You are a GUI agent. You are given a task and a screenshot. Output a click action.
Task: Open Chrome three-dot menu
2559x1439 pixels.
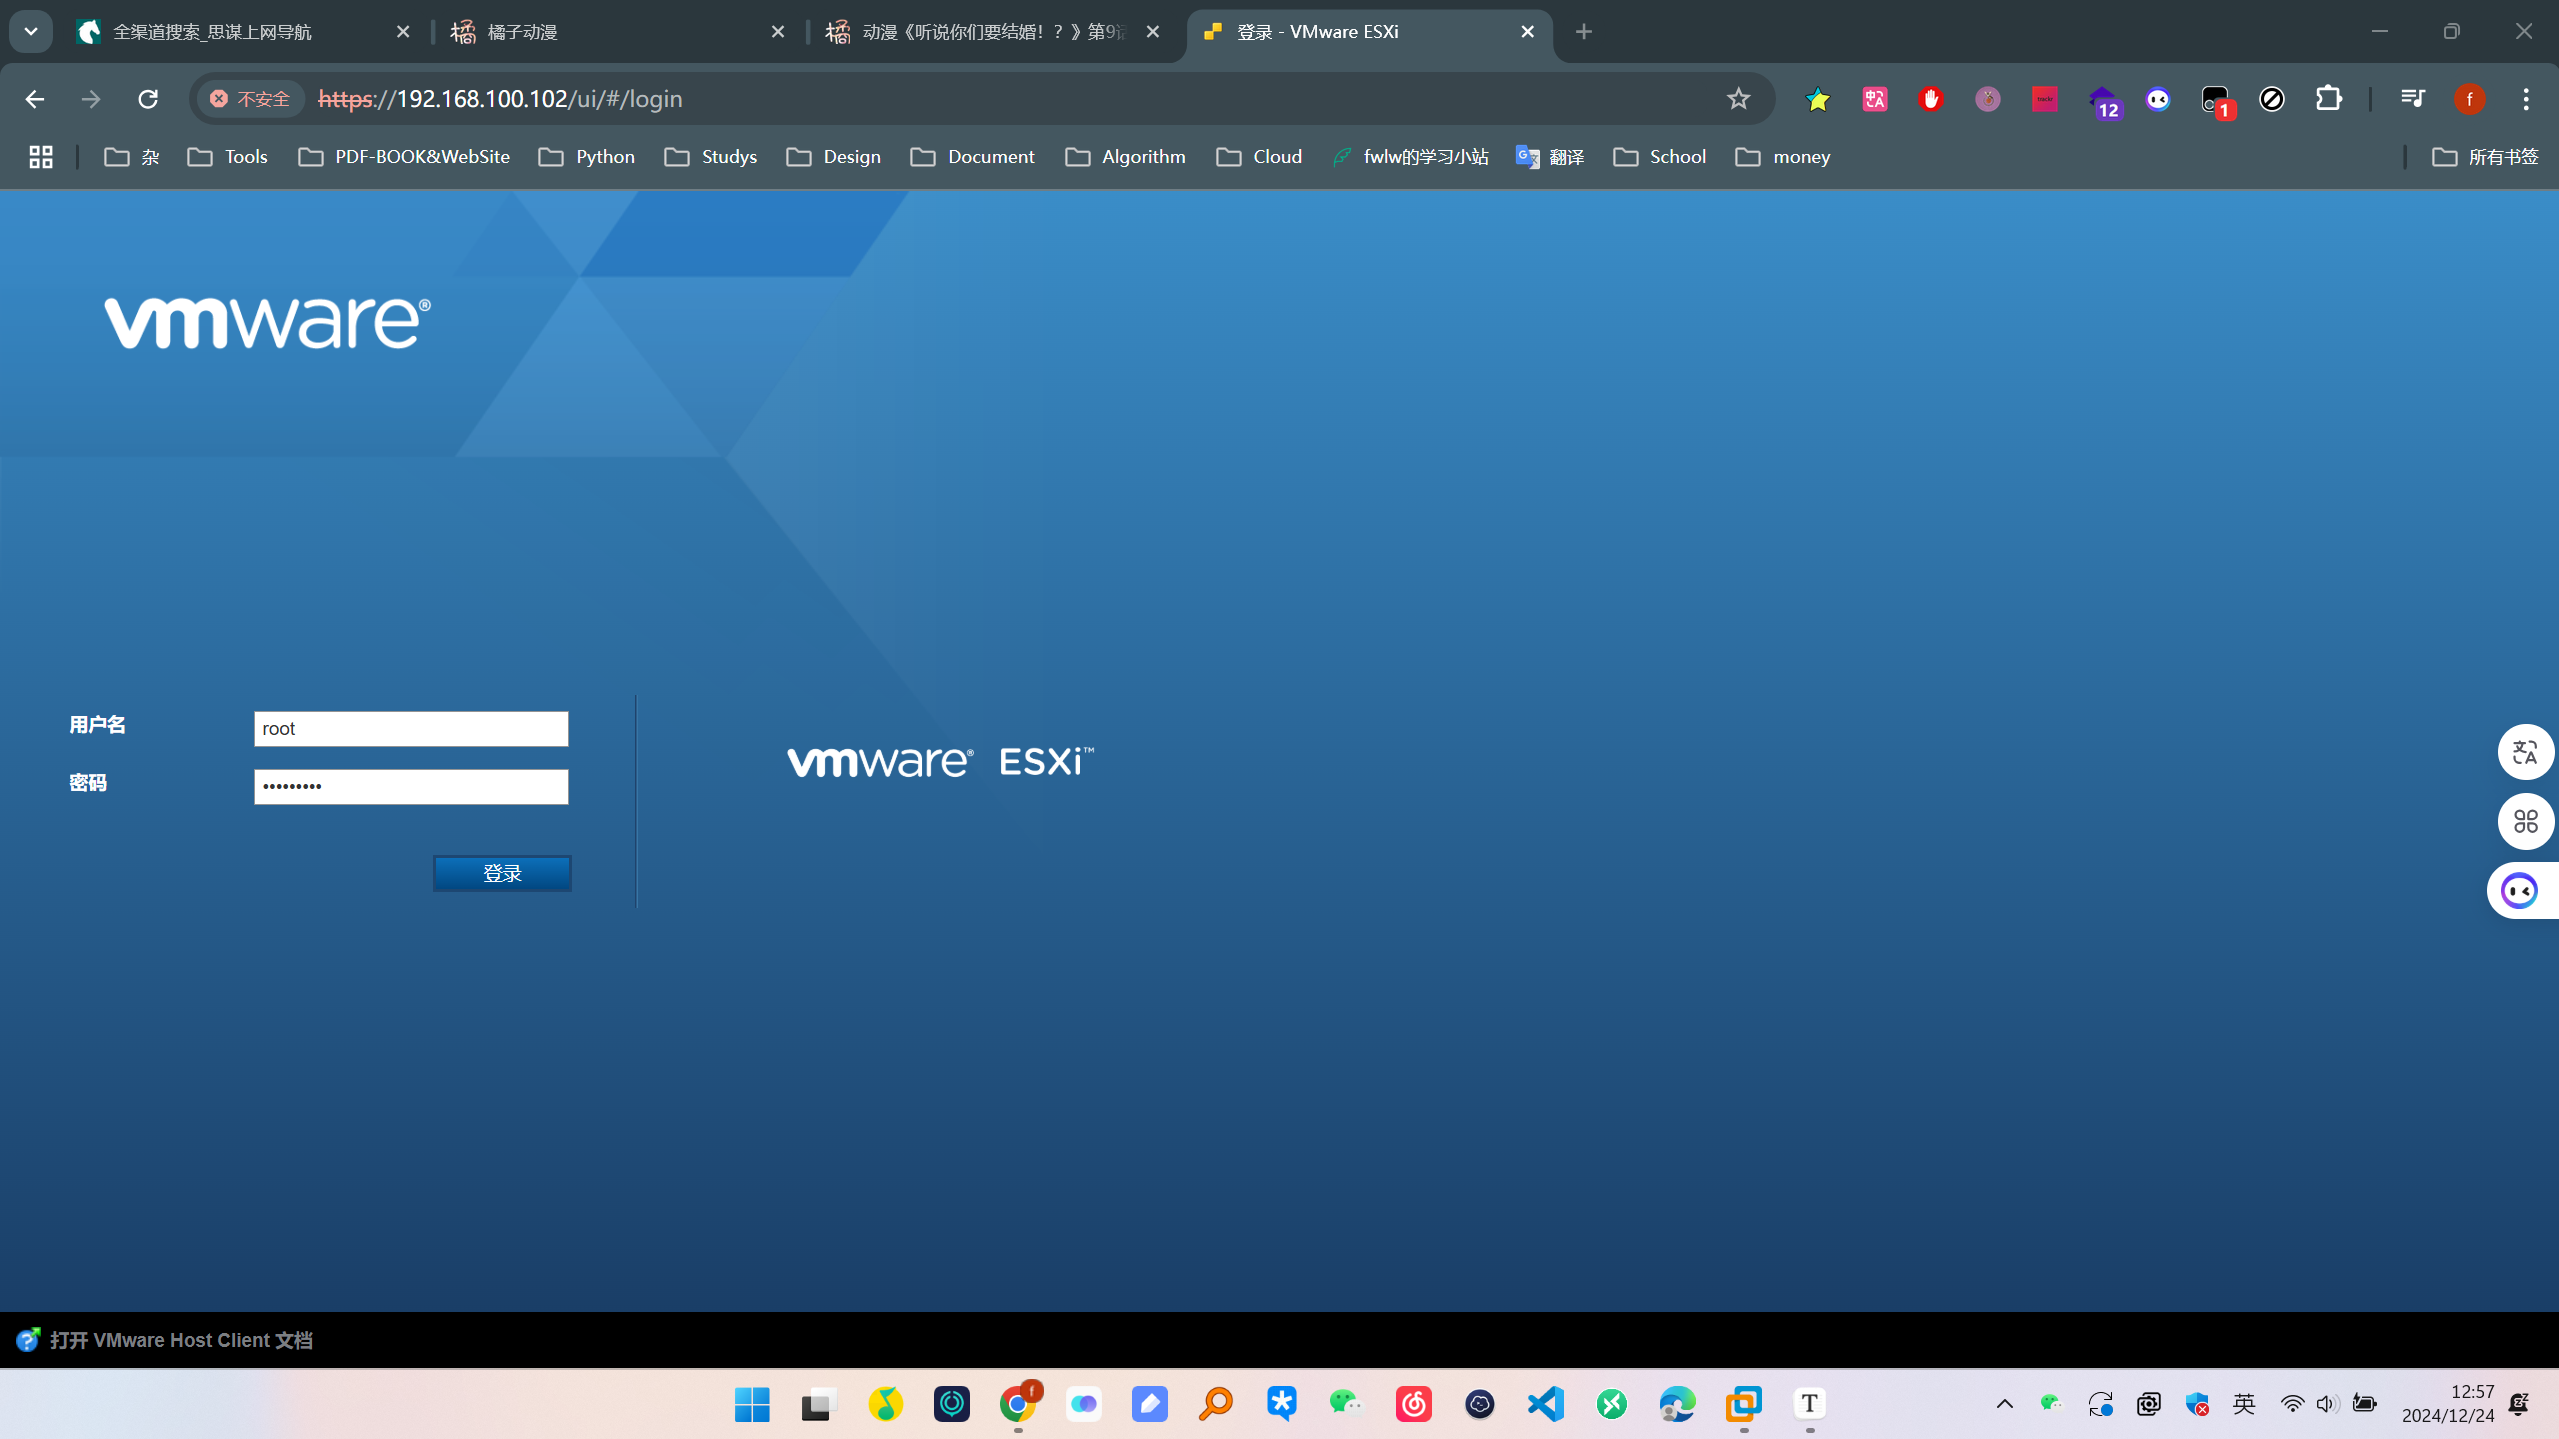2526,99
